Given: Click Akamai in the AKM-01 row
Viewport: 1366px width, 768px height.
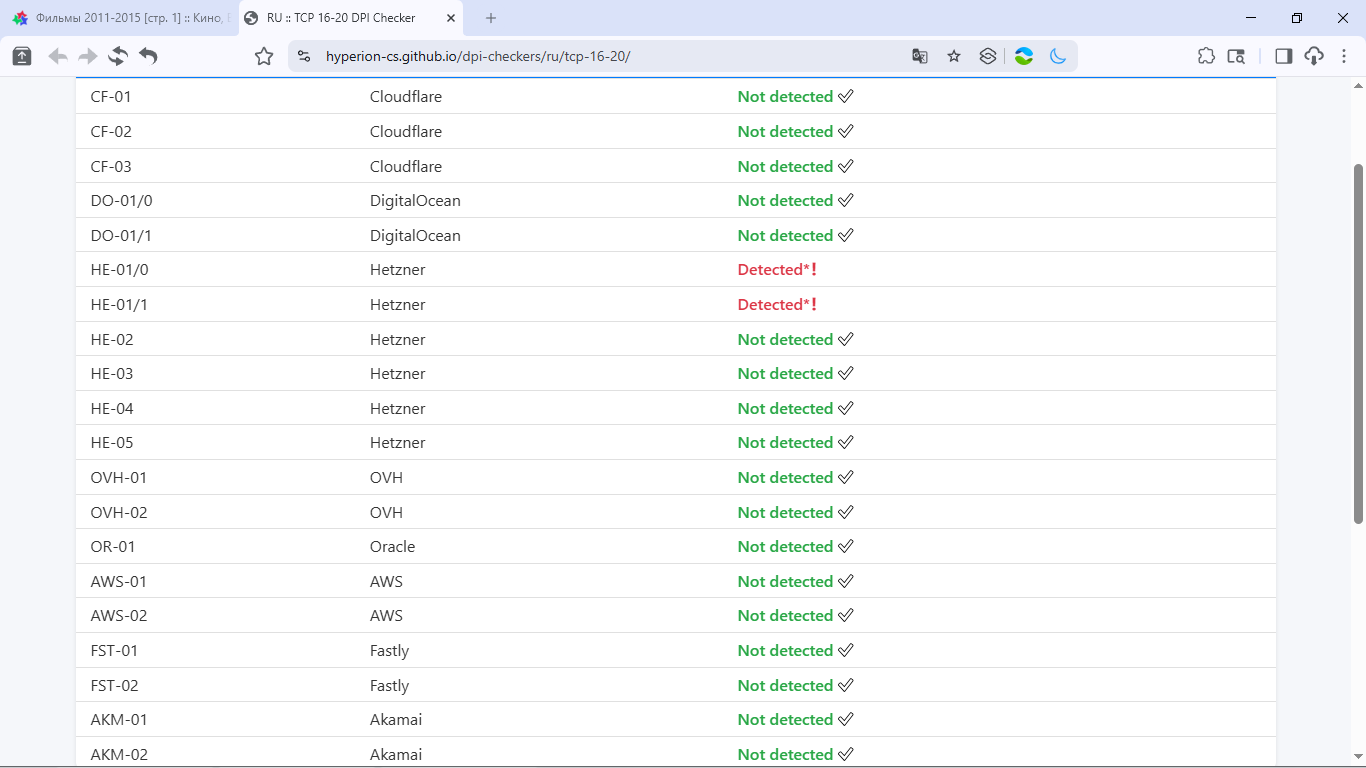Looking at the screenshot, I should (x=396, y=720).
